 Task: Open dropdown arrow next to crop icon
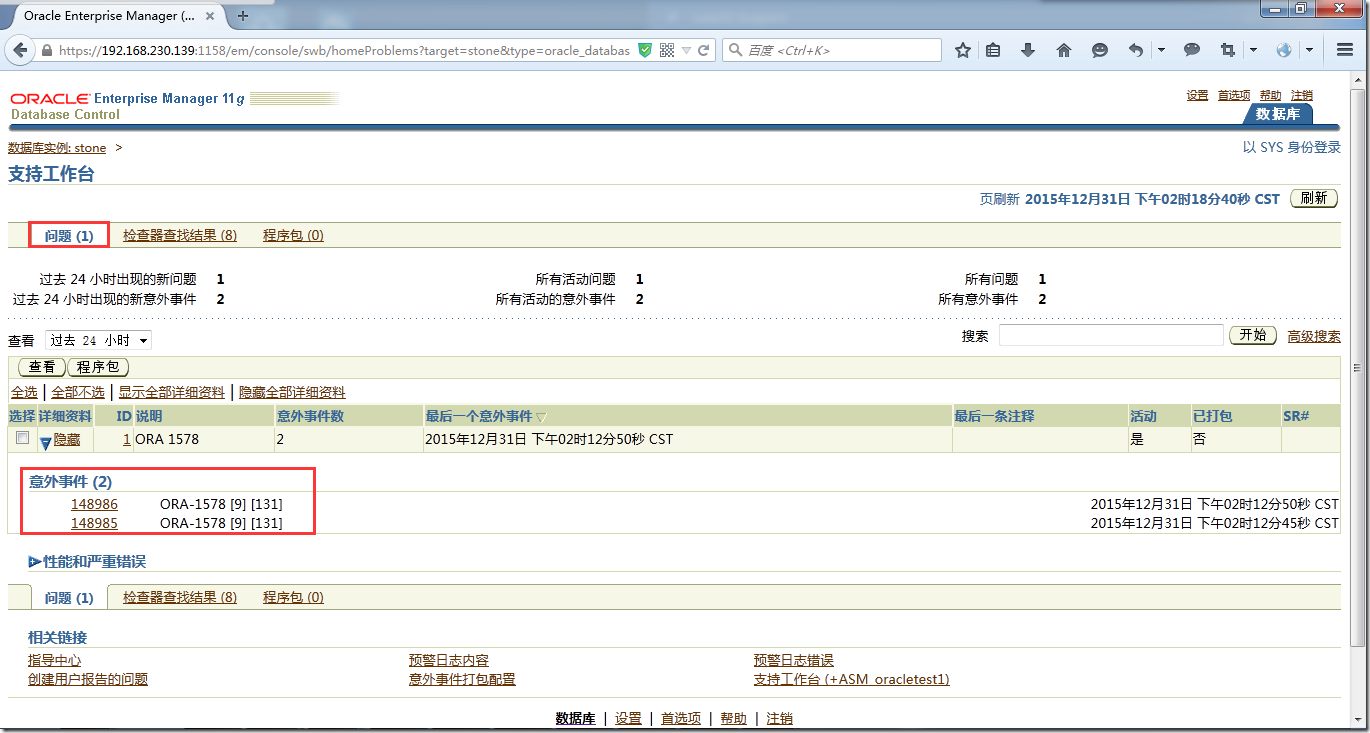(1254, 50)
